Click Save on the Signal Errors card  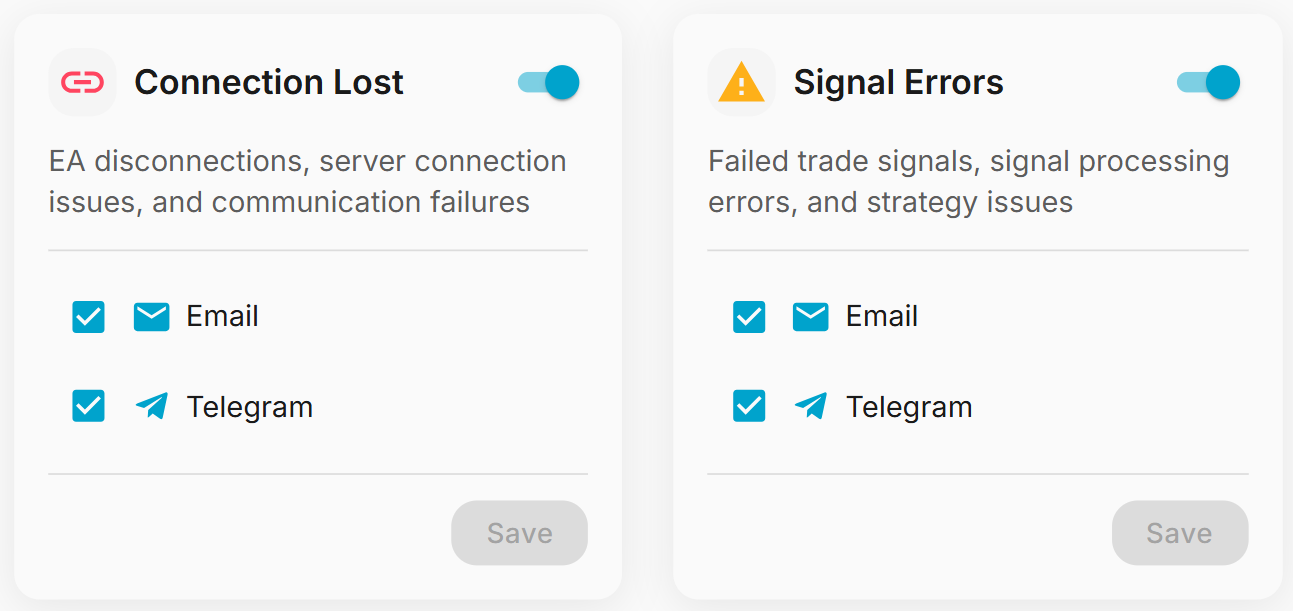pyautogui.click(x=1179, y=532)
